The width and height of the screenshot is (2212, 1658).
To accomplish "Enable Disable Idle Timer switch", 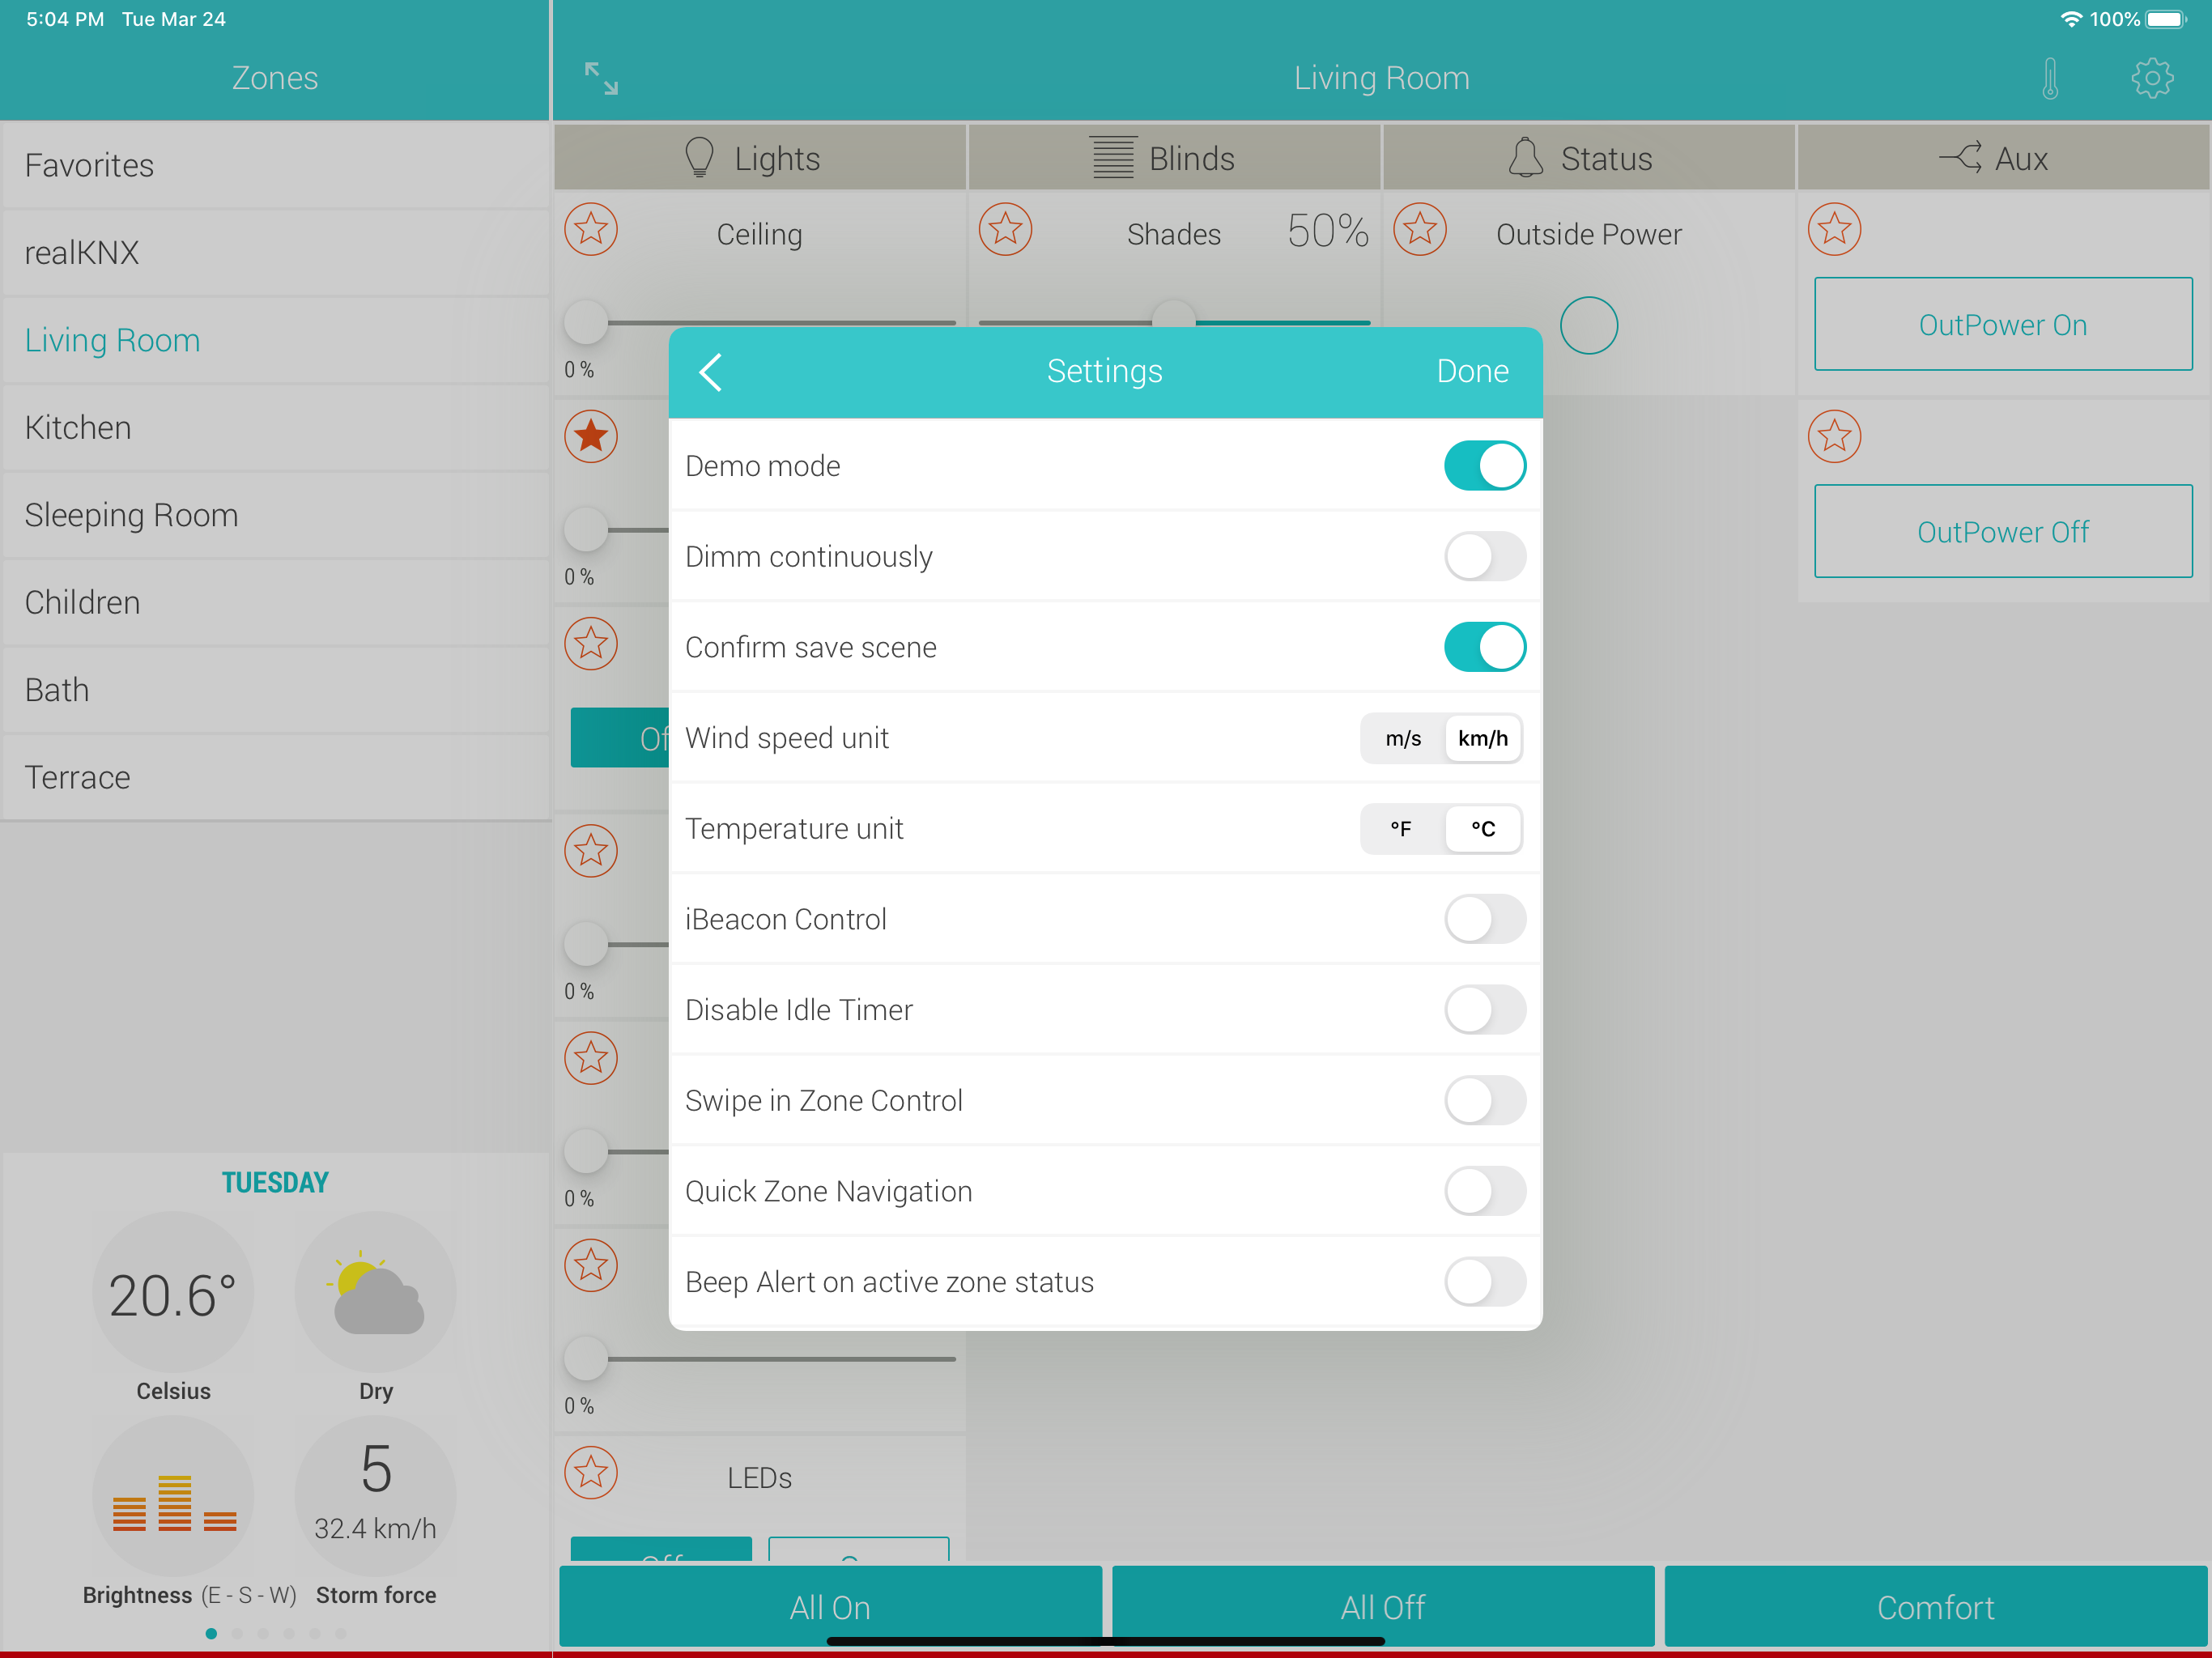I will (1485, 1010).
